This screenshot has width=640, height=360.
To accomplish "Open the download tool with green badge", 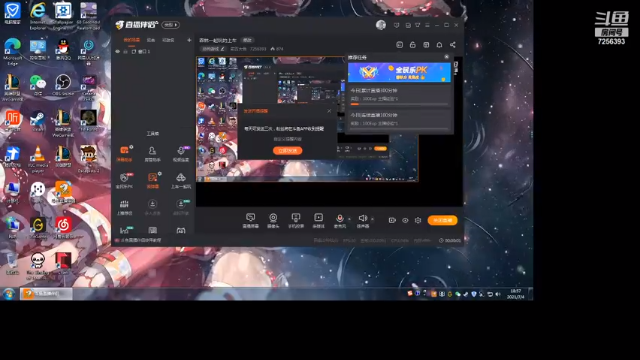I will [x=181, y=207].
